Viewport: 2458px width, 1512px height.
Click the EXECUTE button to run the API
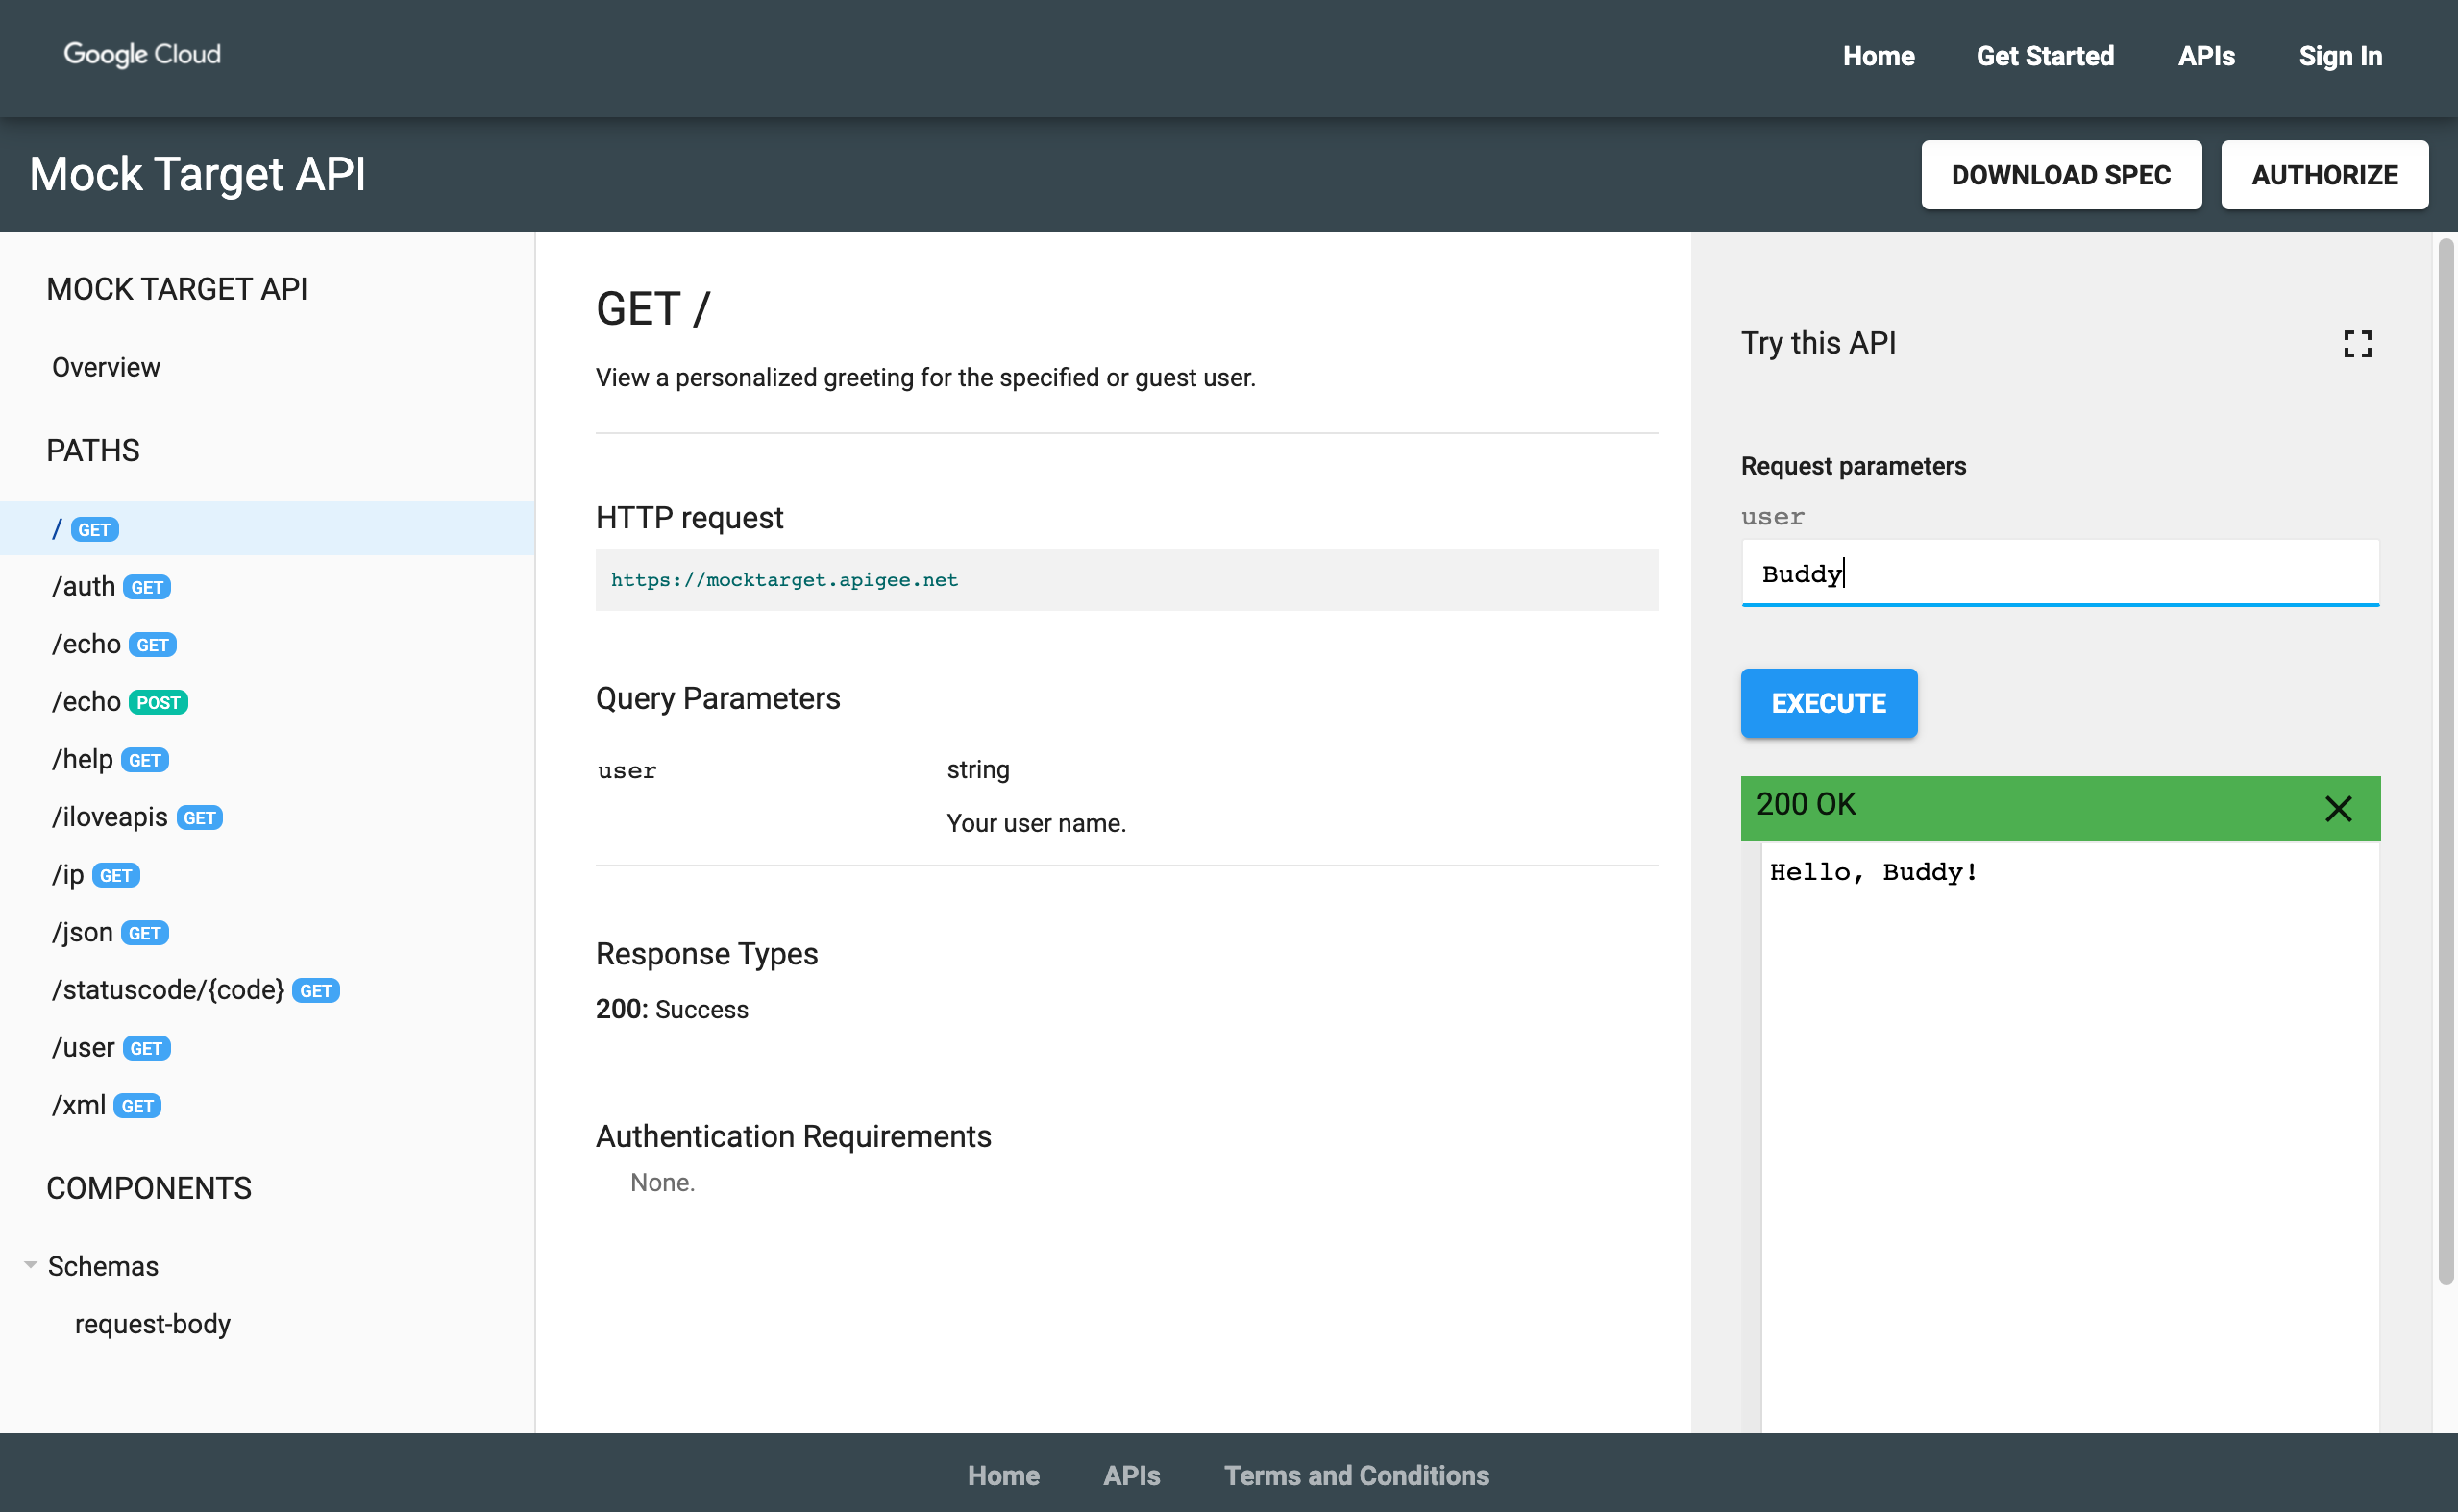1830,702
